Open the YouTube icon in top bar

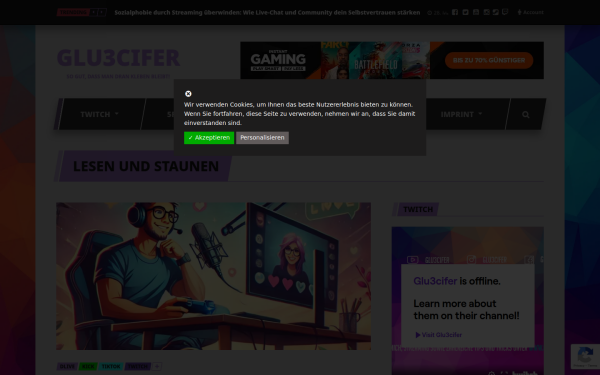click(476, 12)
